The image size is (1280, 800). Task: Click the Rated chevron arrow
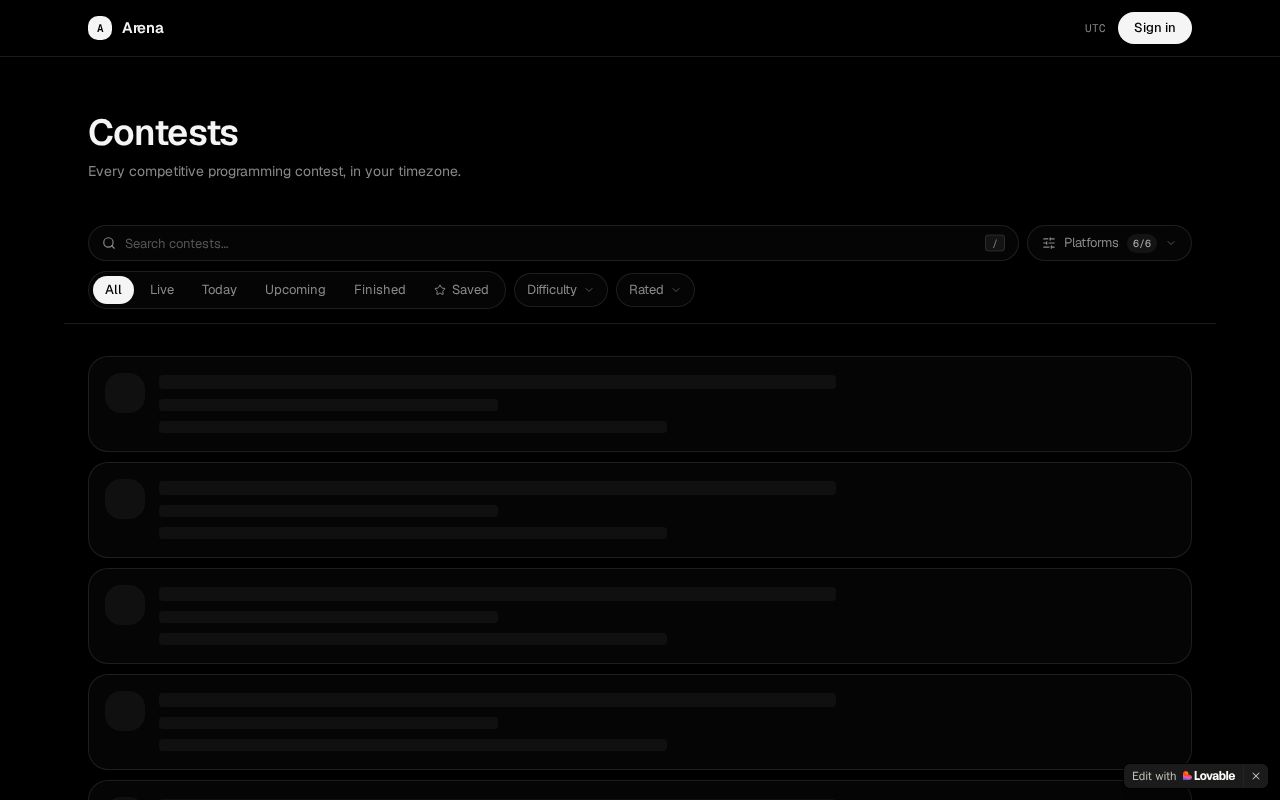(676, 290)
